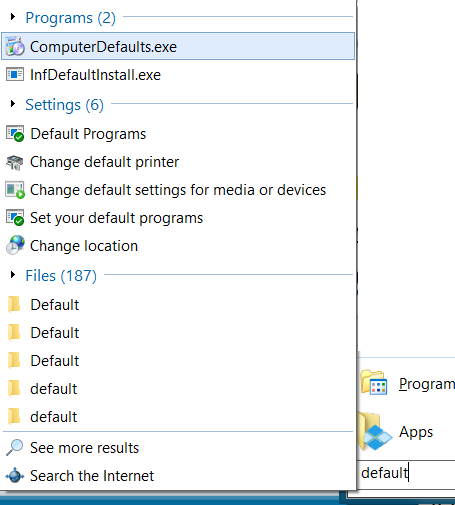The image size is (455, 505).
Task: Click the InfDefaultInstall.exe icon
Action: (x=15, y=74)
